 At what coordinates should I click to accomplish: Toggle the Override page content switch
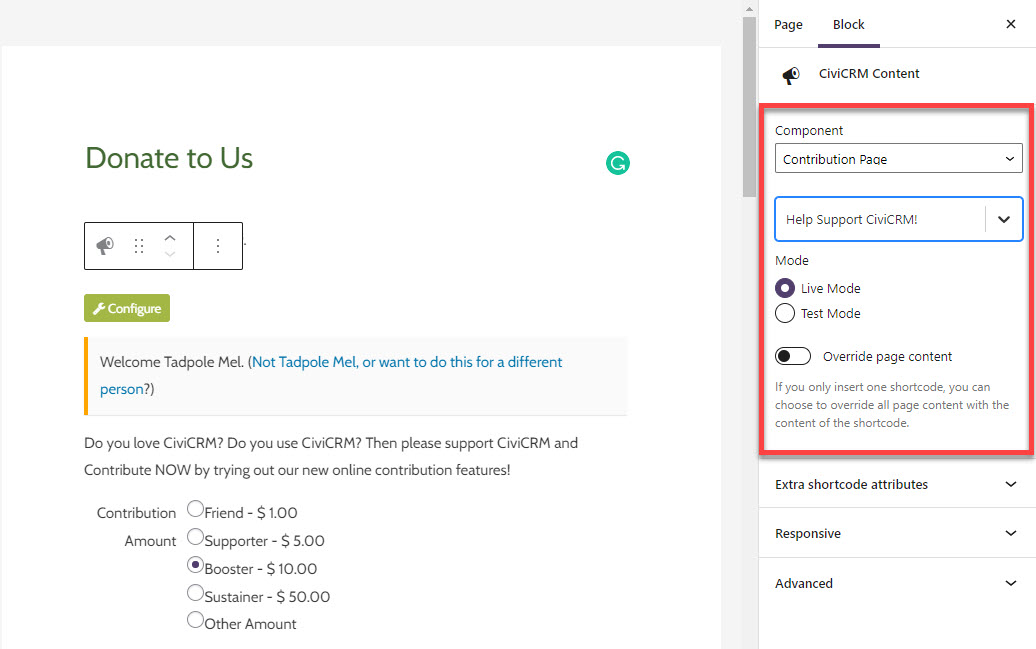click(x=793, y=356)
